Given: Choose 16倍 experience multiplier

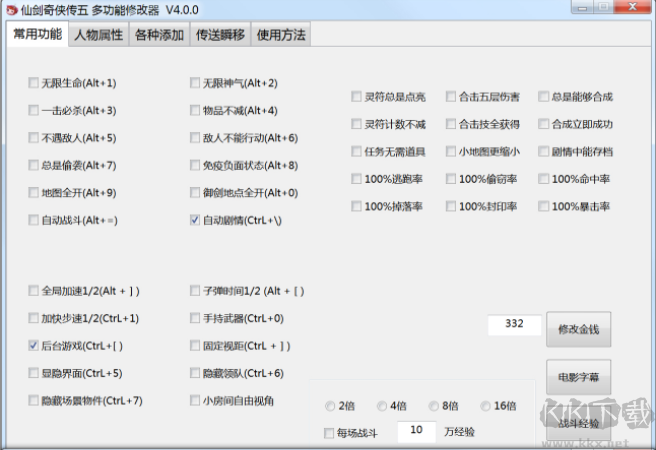Looking at the screenshot, I should tap(485, 406).
